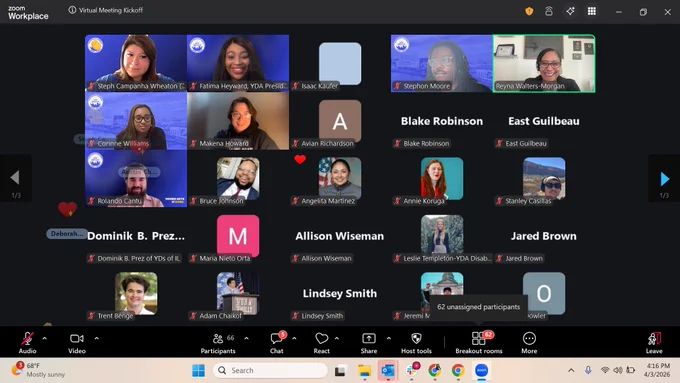Open the taskbar clock showing 4:16 PM
This screenshot has width=680, height=383.
tap(657, 370)
